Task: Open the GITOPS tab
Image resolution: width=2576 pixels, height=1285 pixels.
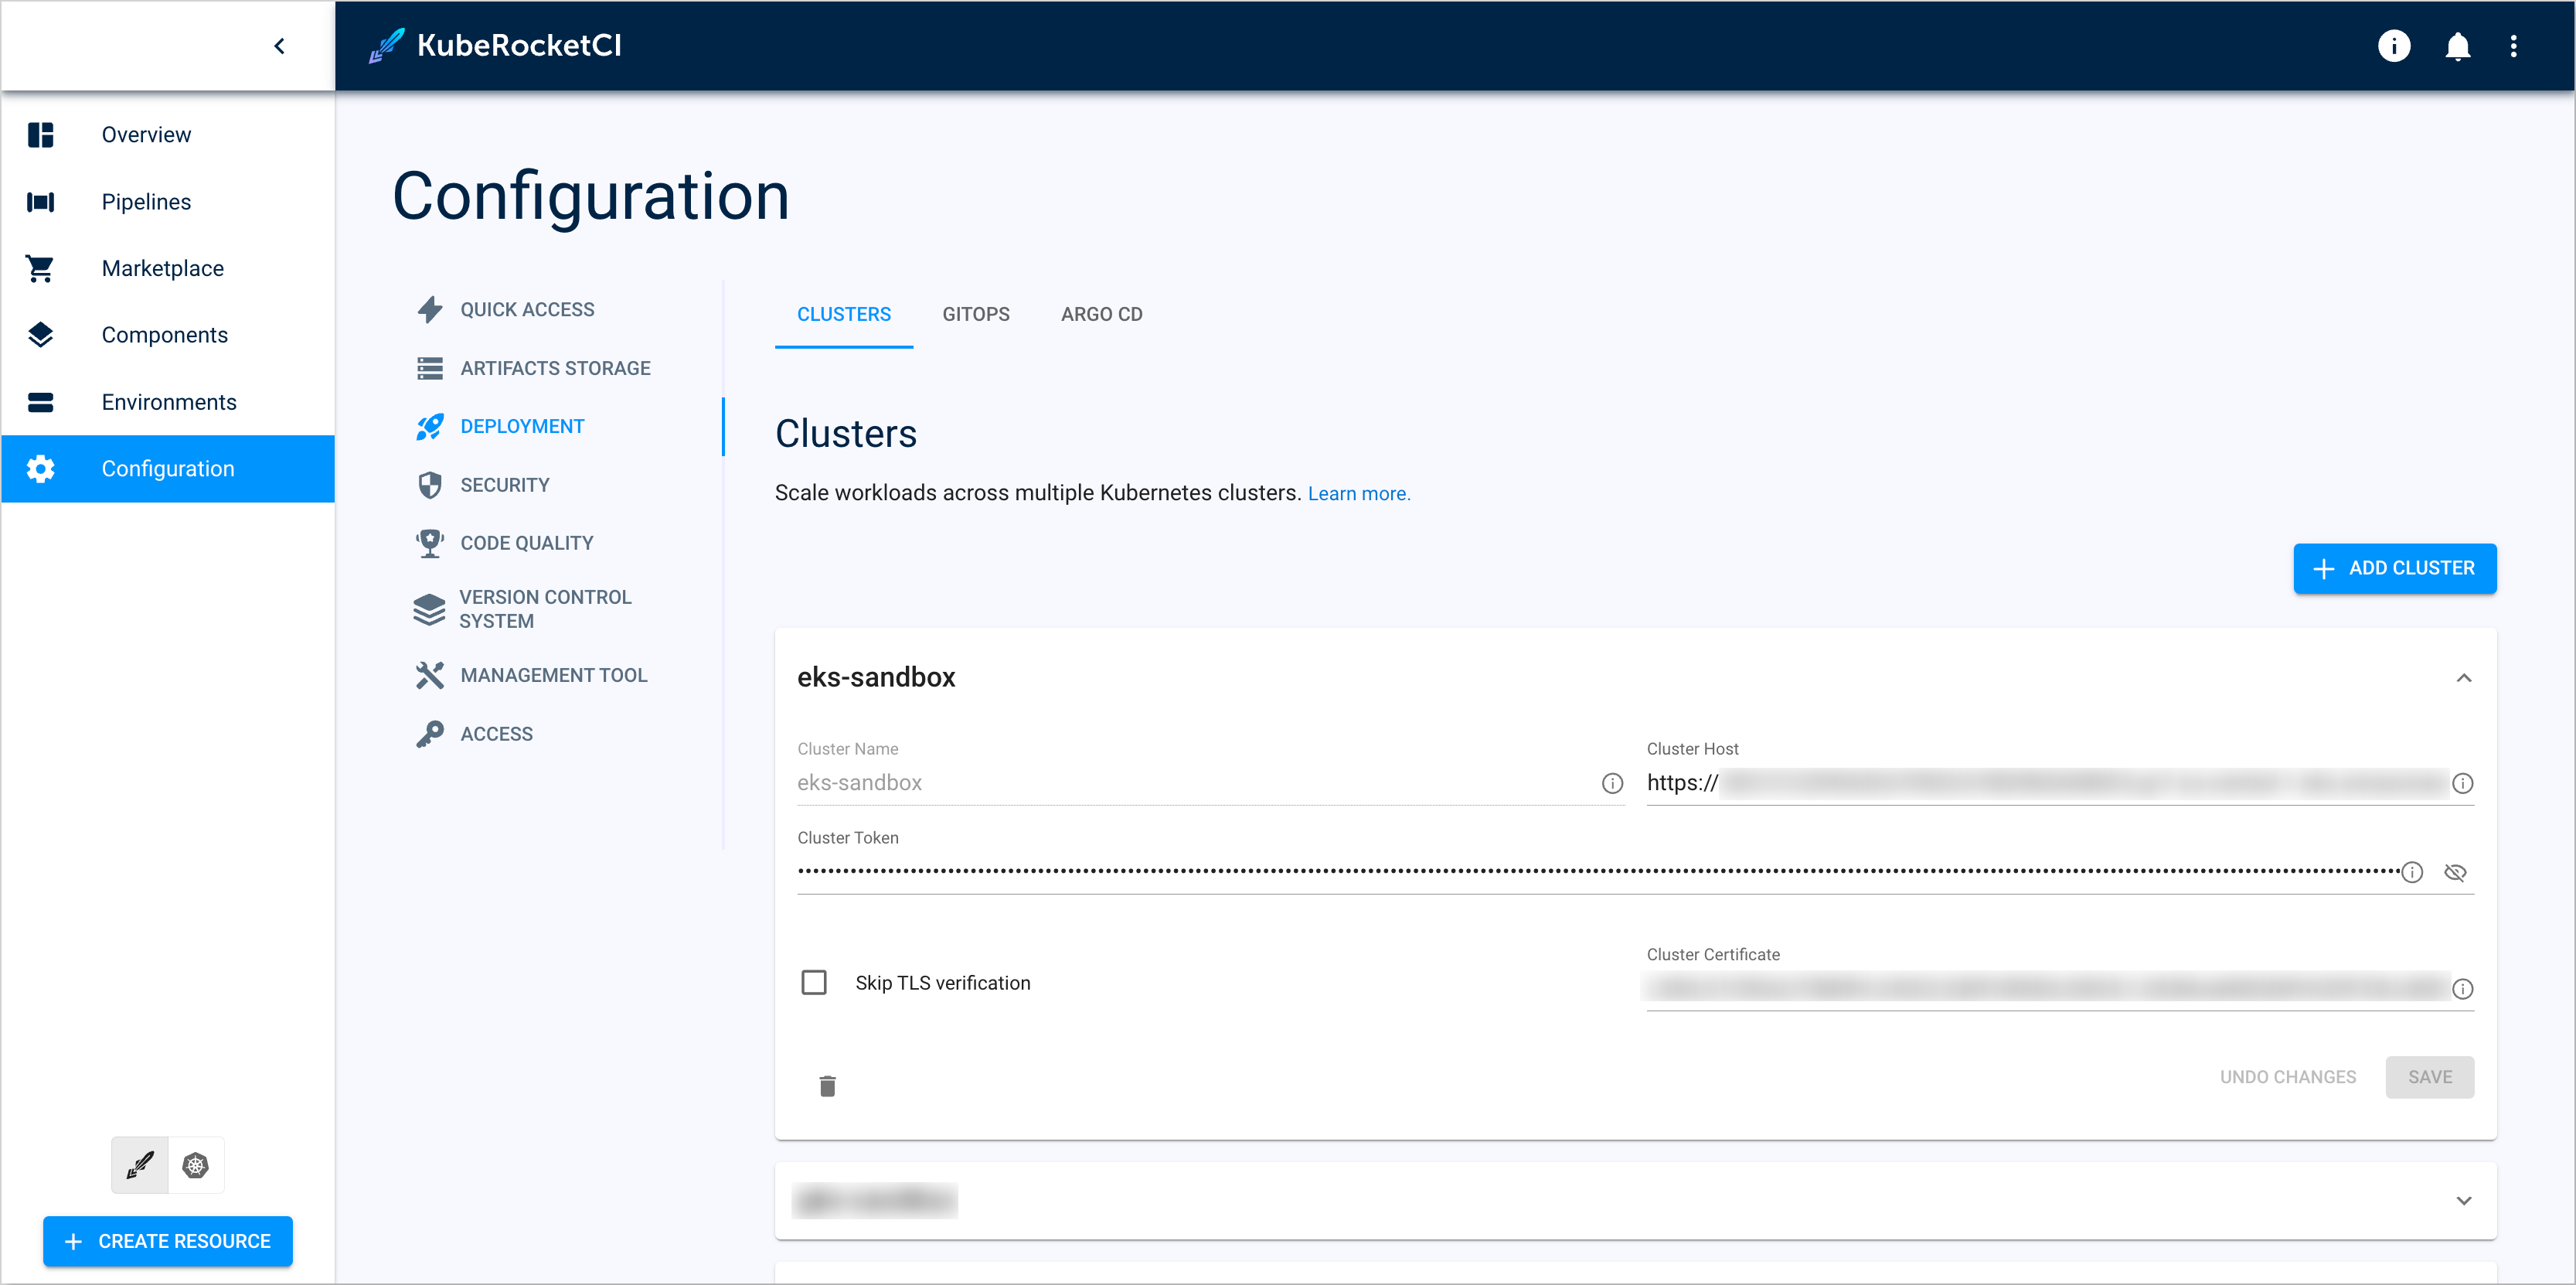Action: coord(976,314)
